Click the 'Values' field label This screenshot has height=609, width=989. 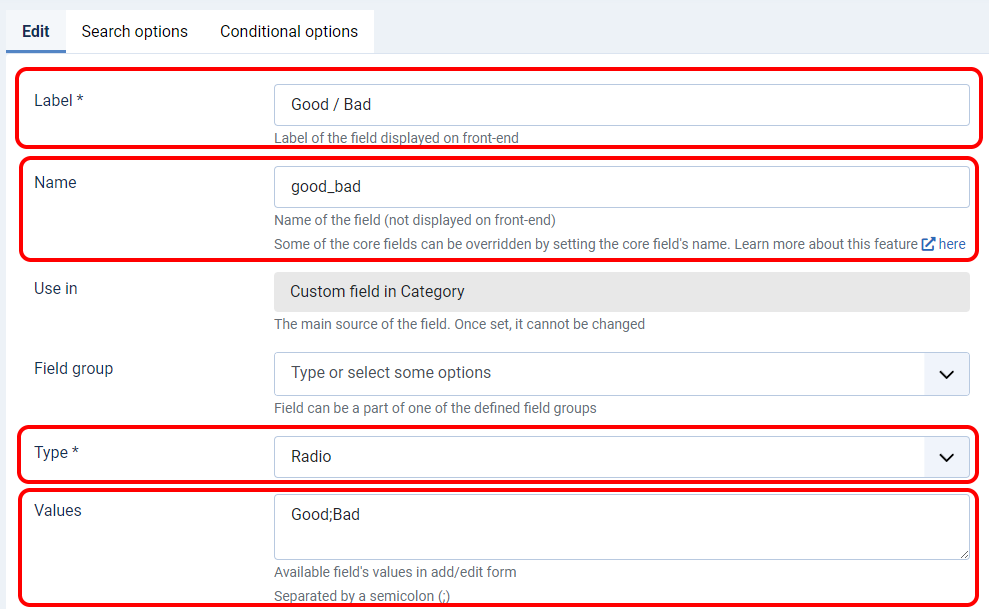58,510
